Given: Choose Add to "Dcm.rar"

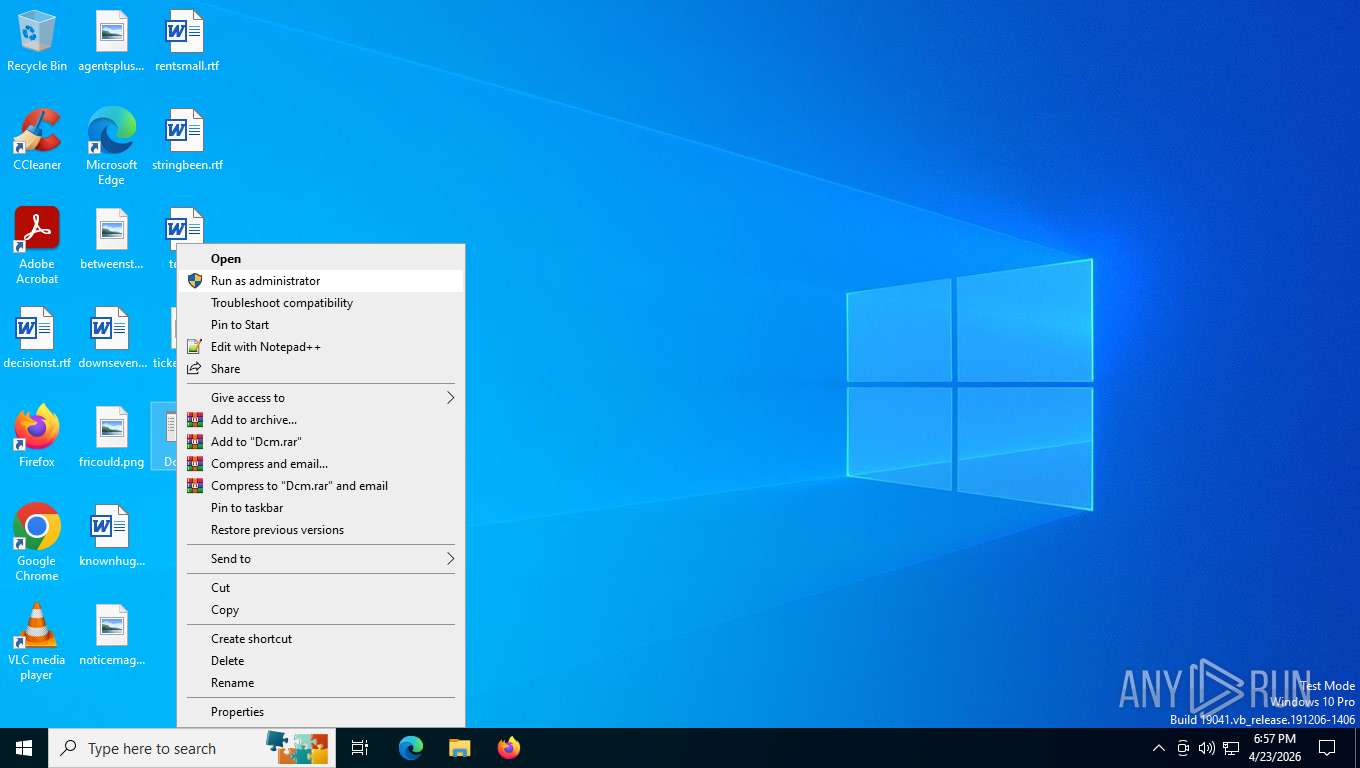Looking at the screenshot, I should [321, 442].
